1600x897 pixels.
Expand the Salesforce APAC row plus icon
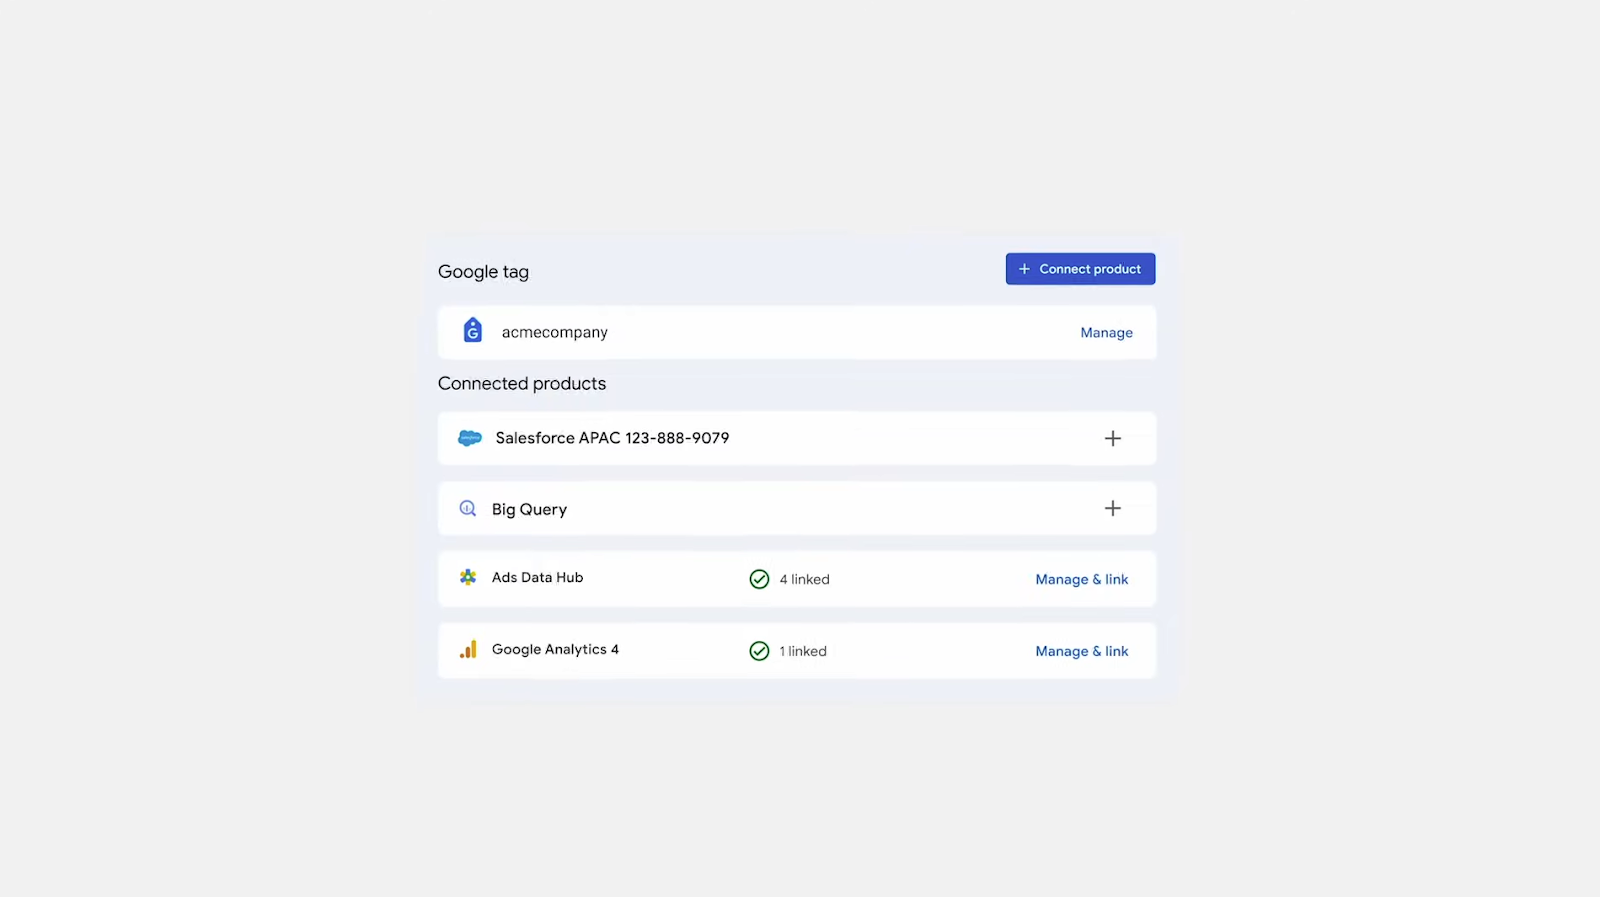click(1112, 438)
